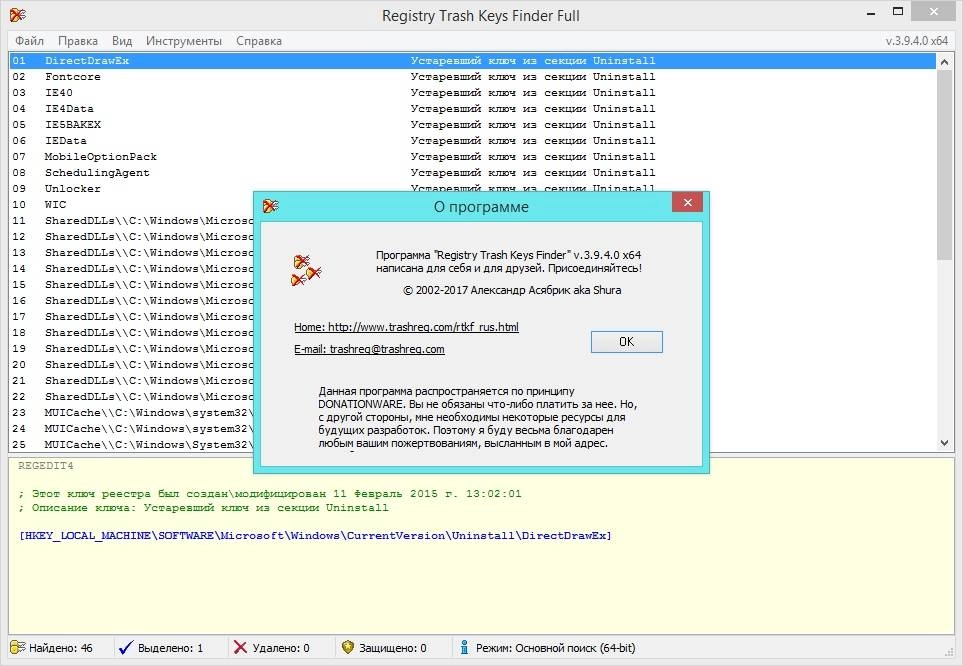
Task: Open the Правка menu
Action: coord(78,41)
